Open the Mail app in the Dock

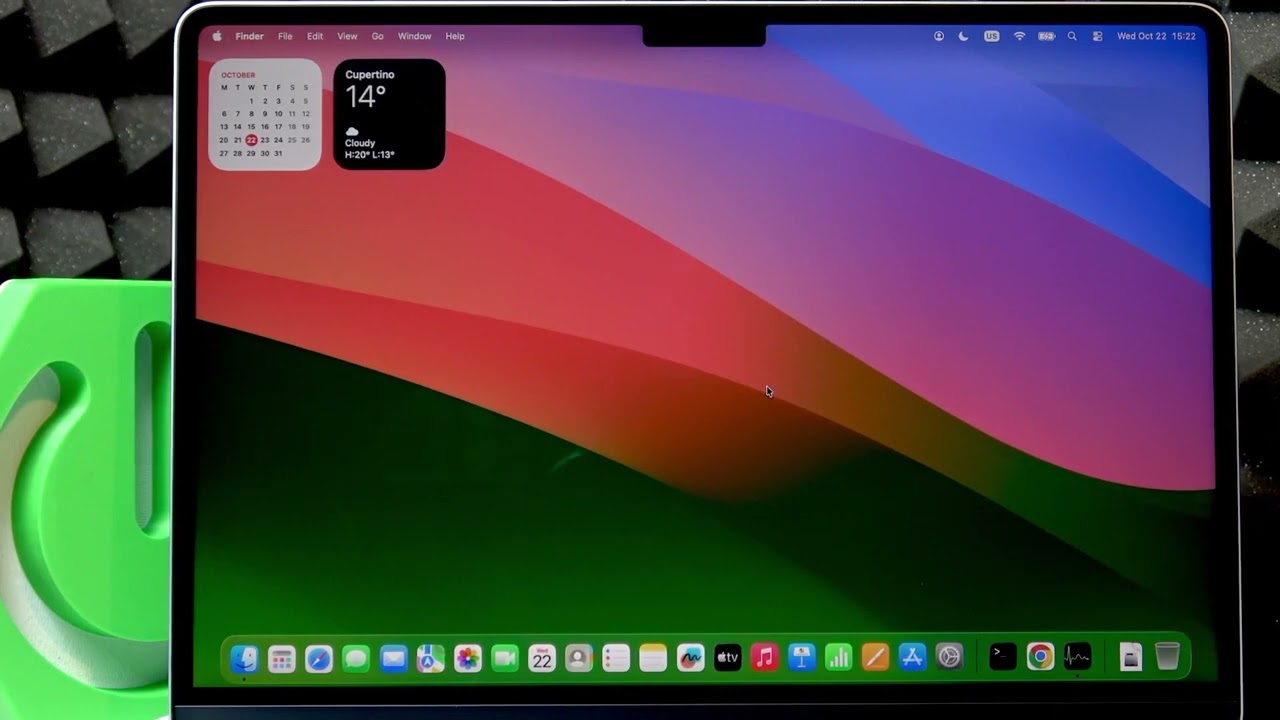[393, 658]
